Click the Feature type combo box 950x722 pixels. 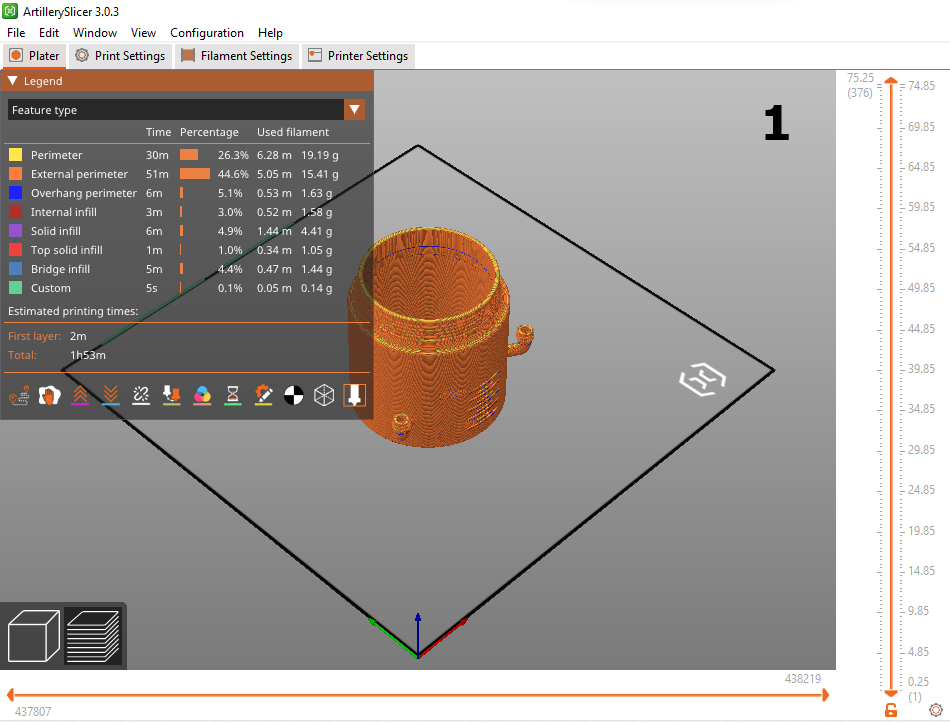186,110
